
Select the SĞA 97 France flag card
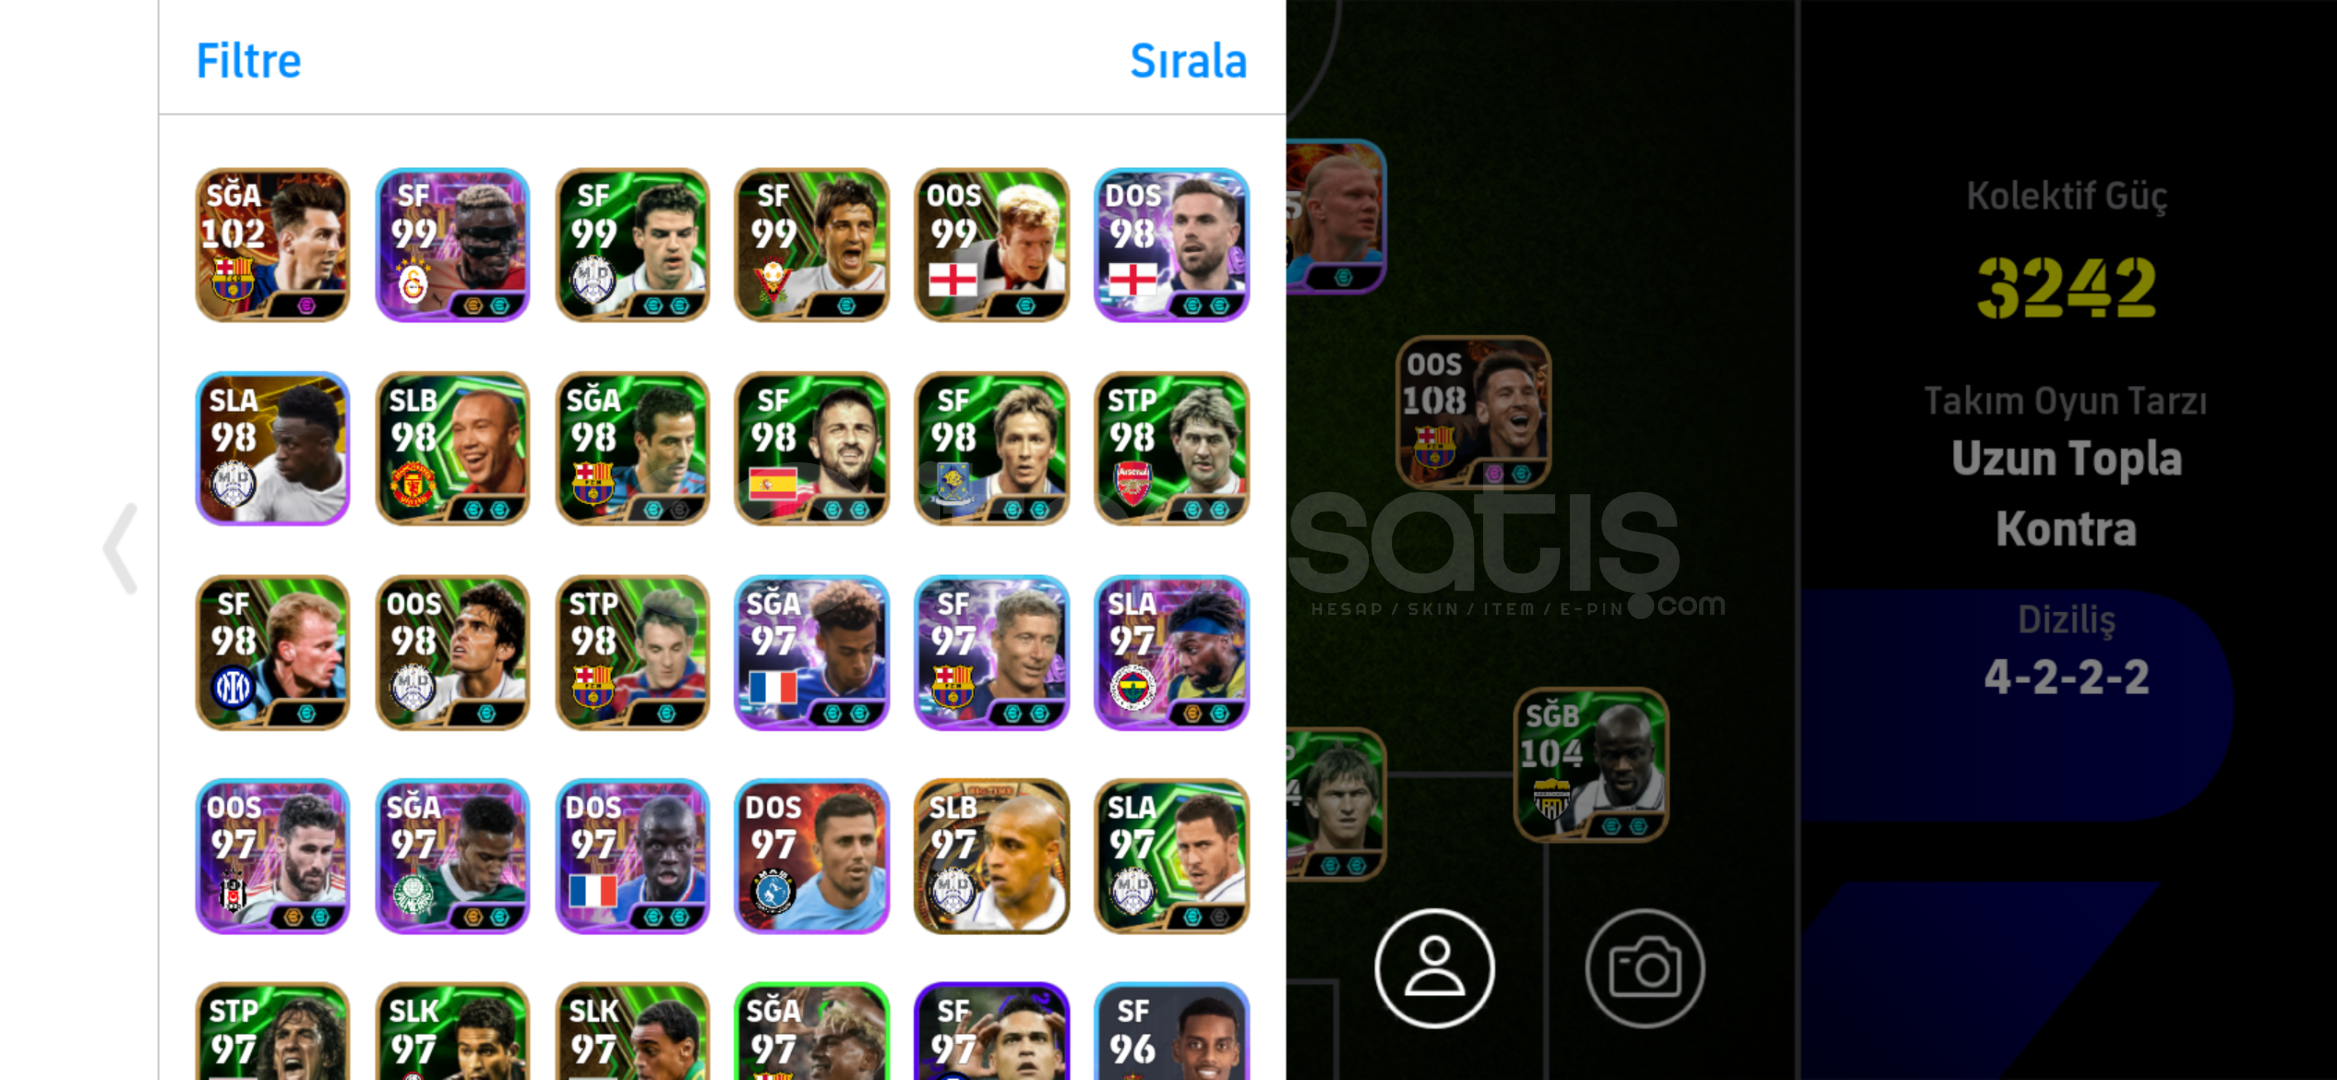(x=811, y=652)
